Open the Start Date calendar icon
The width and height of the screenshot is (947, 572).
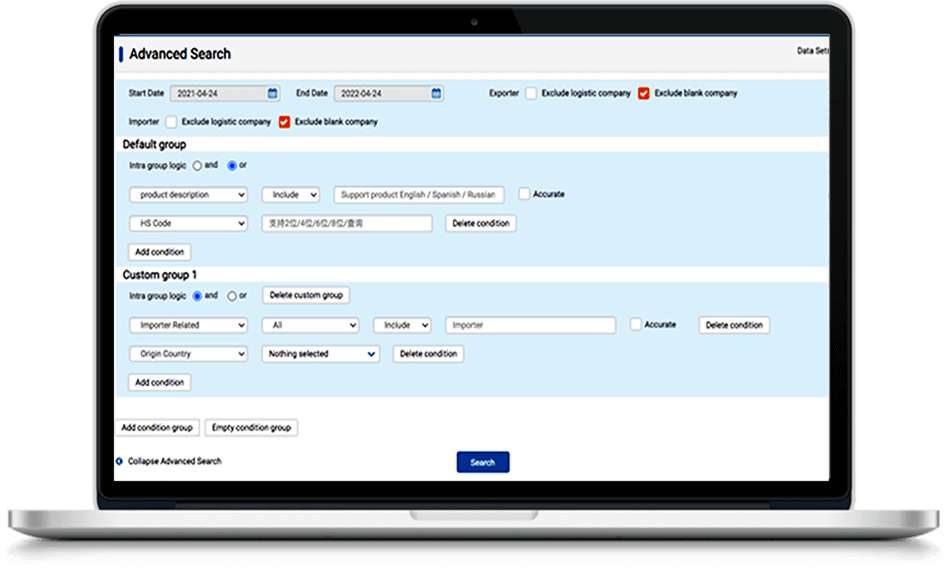click(272, 93)
